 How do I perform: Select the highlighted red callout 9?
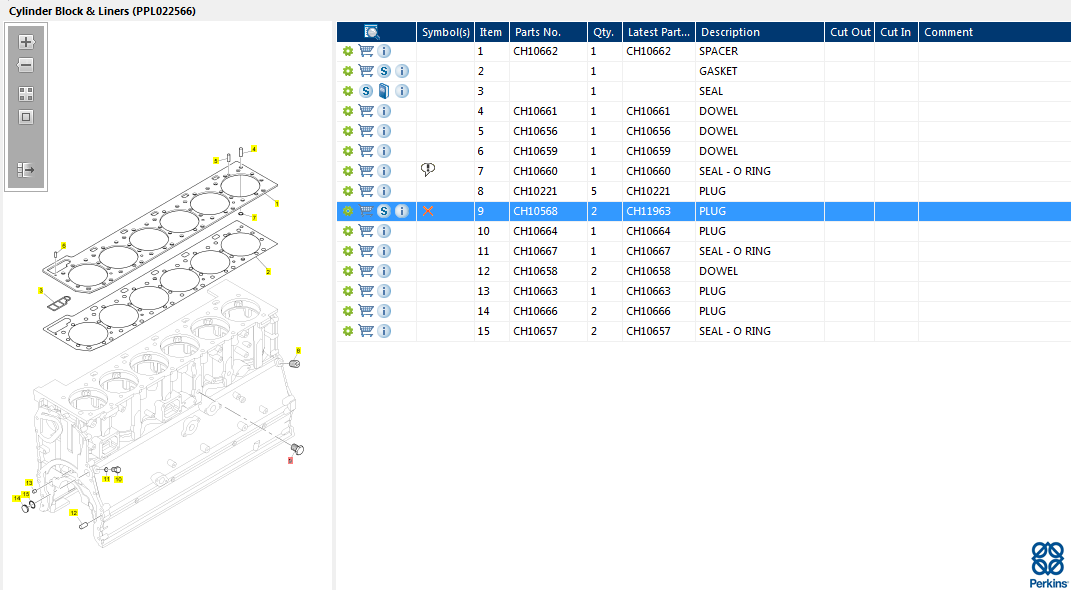pyautogui.click(x=290, y=461)
